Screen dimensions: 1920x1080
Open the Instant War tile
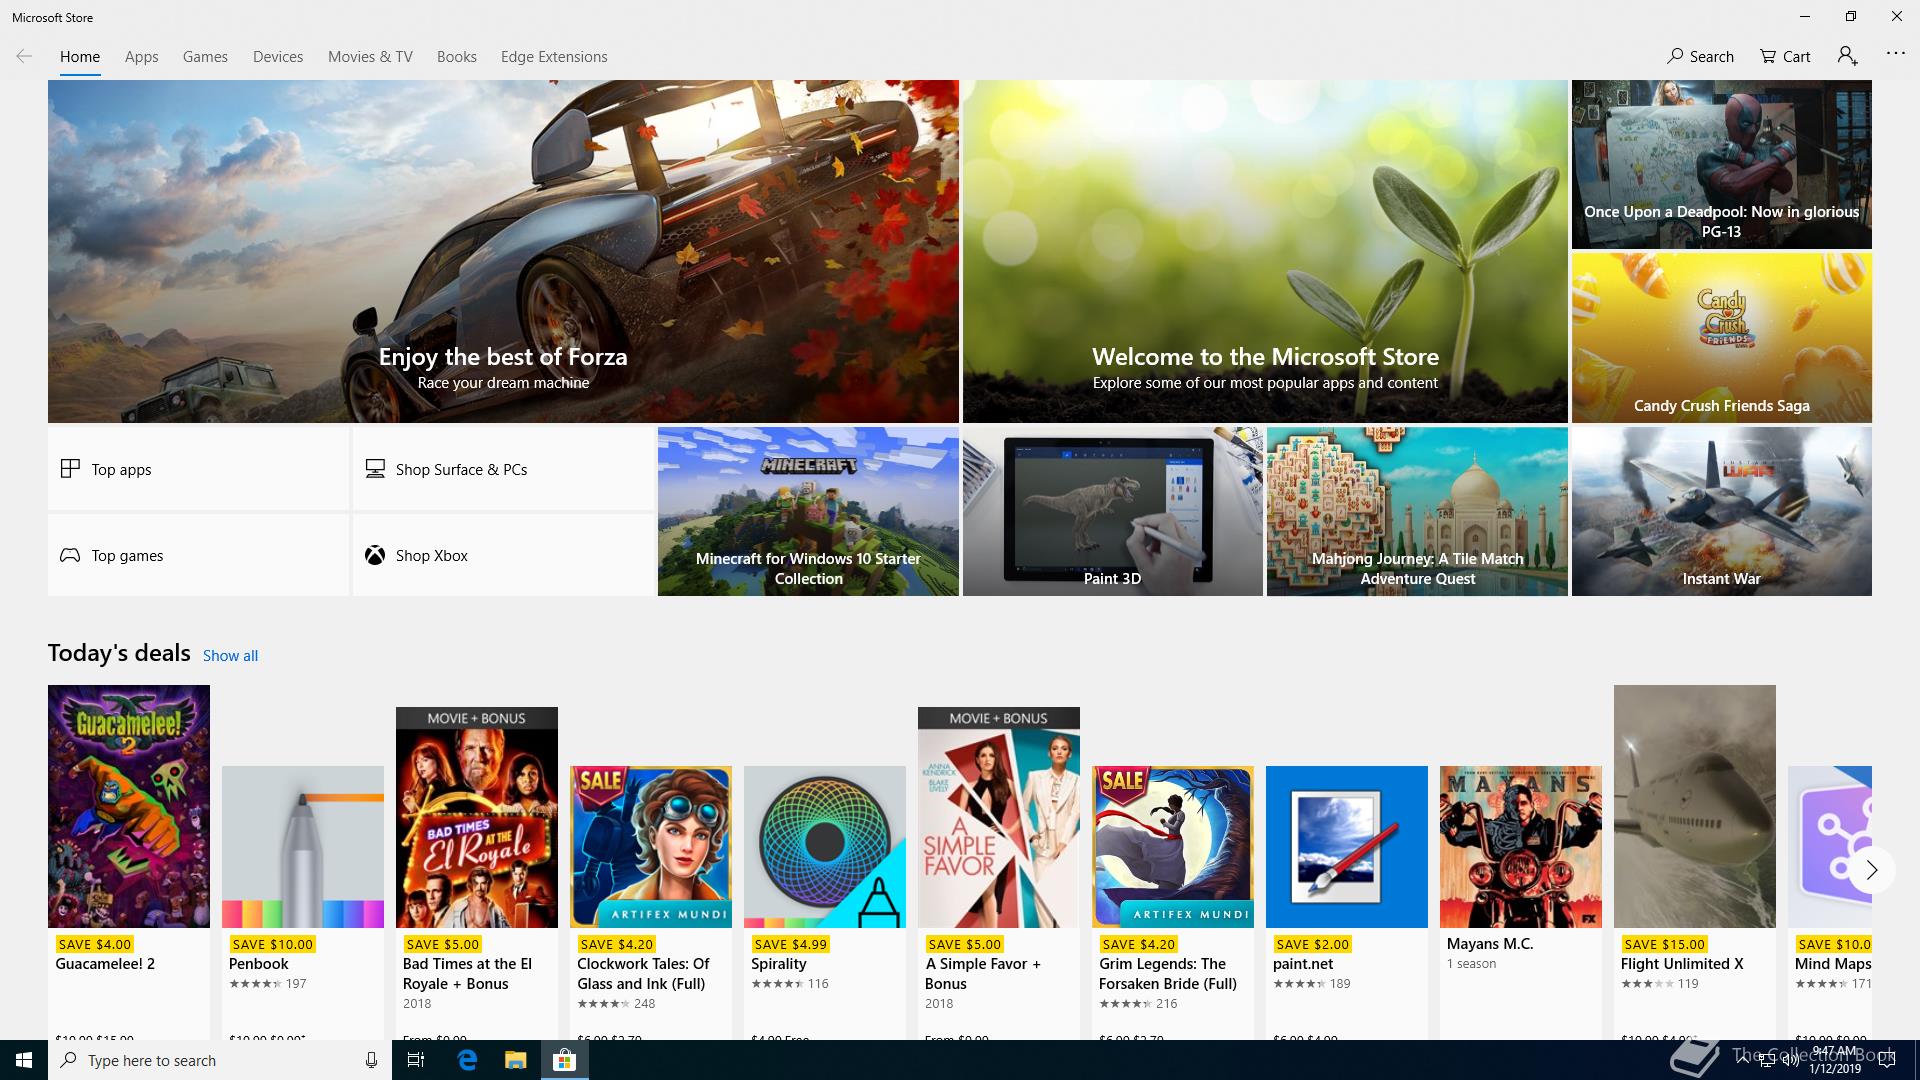point(1721,511)
